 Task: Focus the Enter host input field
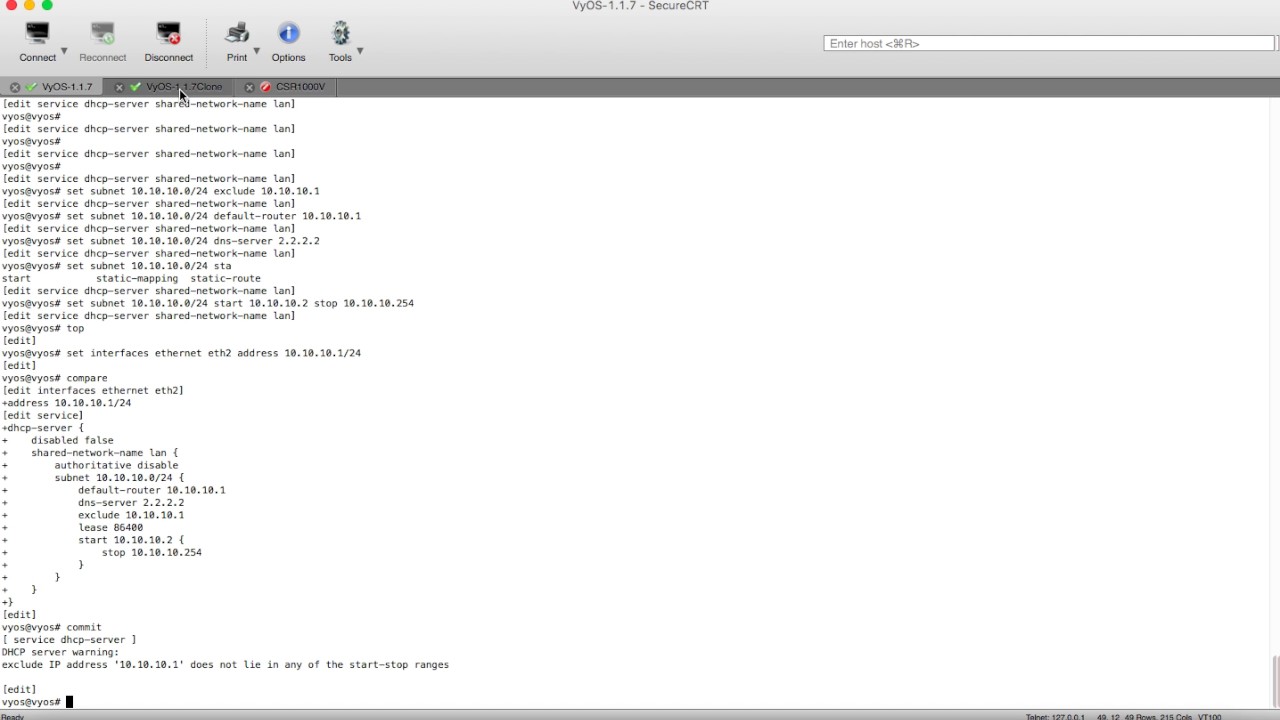[x=1049, y=43]
